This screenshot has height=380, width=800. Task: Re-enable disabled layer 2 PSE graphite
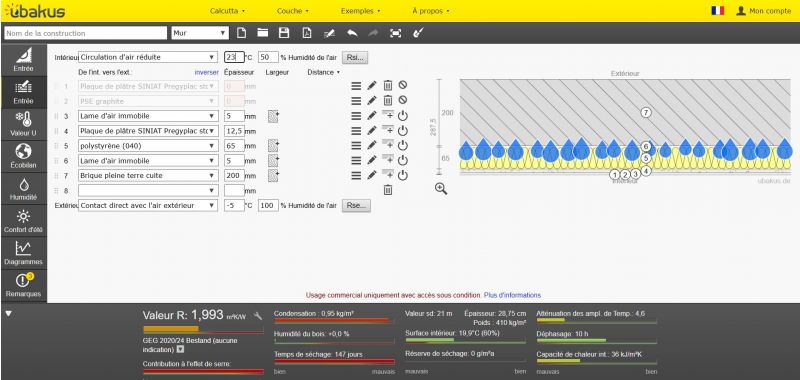pos(403,100)
